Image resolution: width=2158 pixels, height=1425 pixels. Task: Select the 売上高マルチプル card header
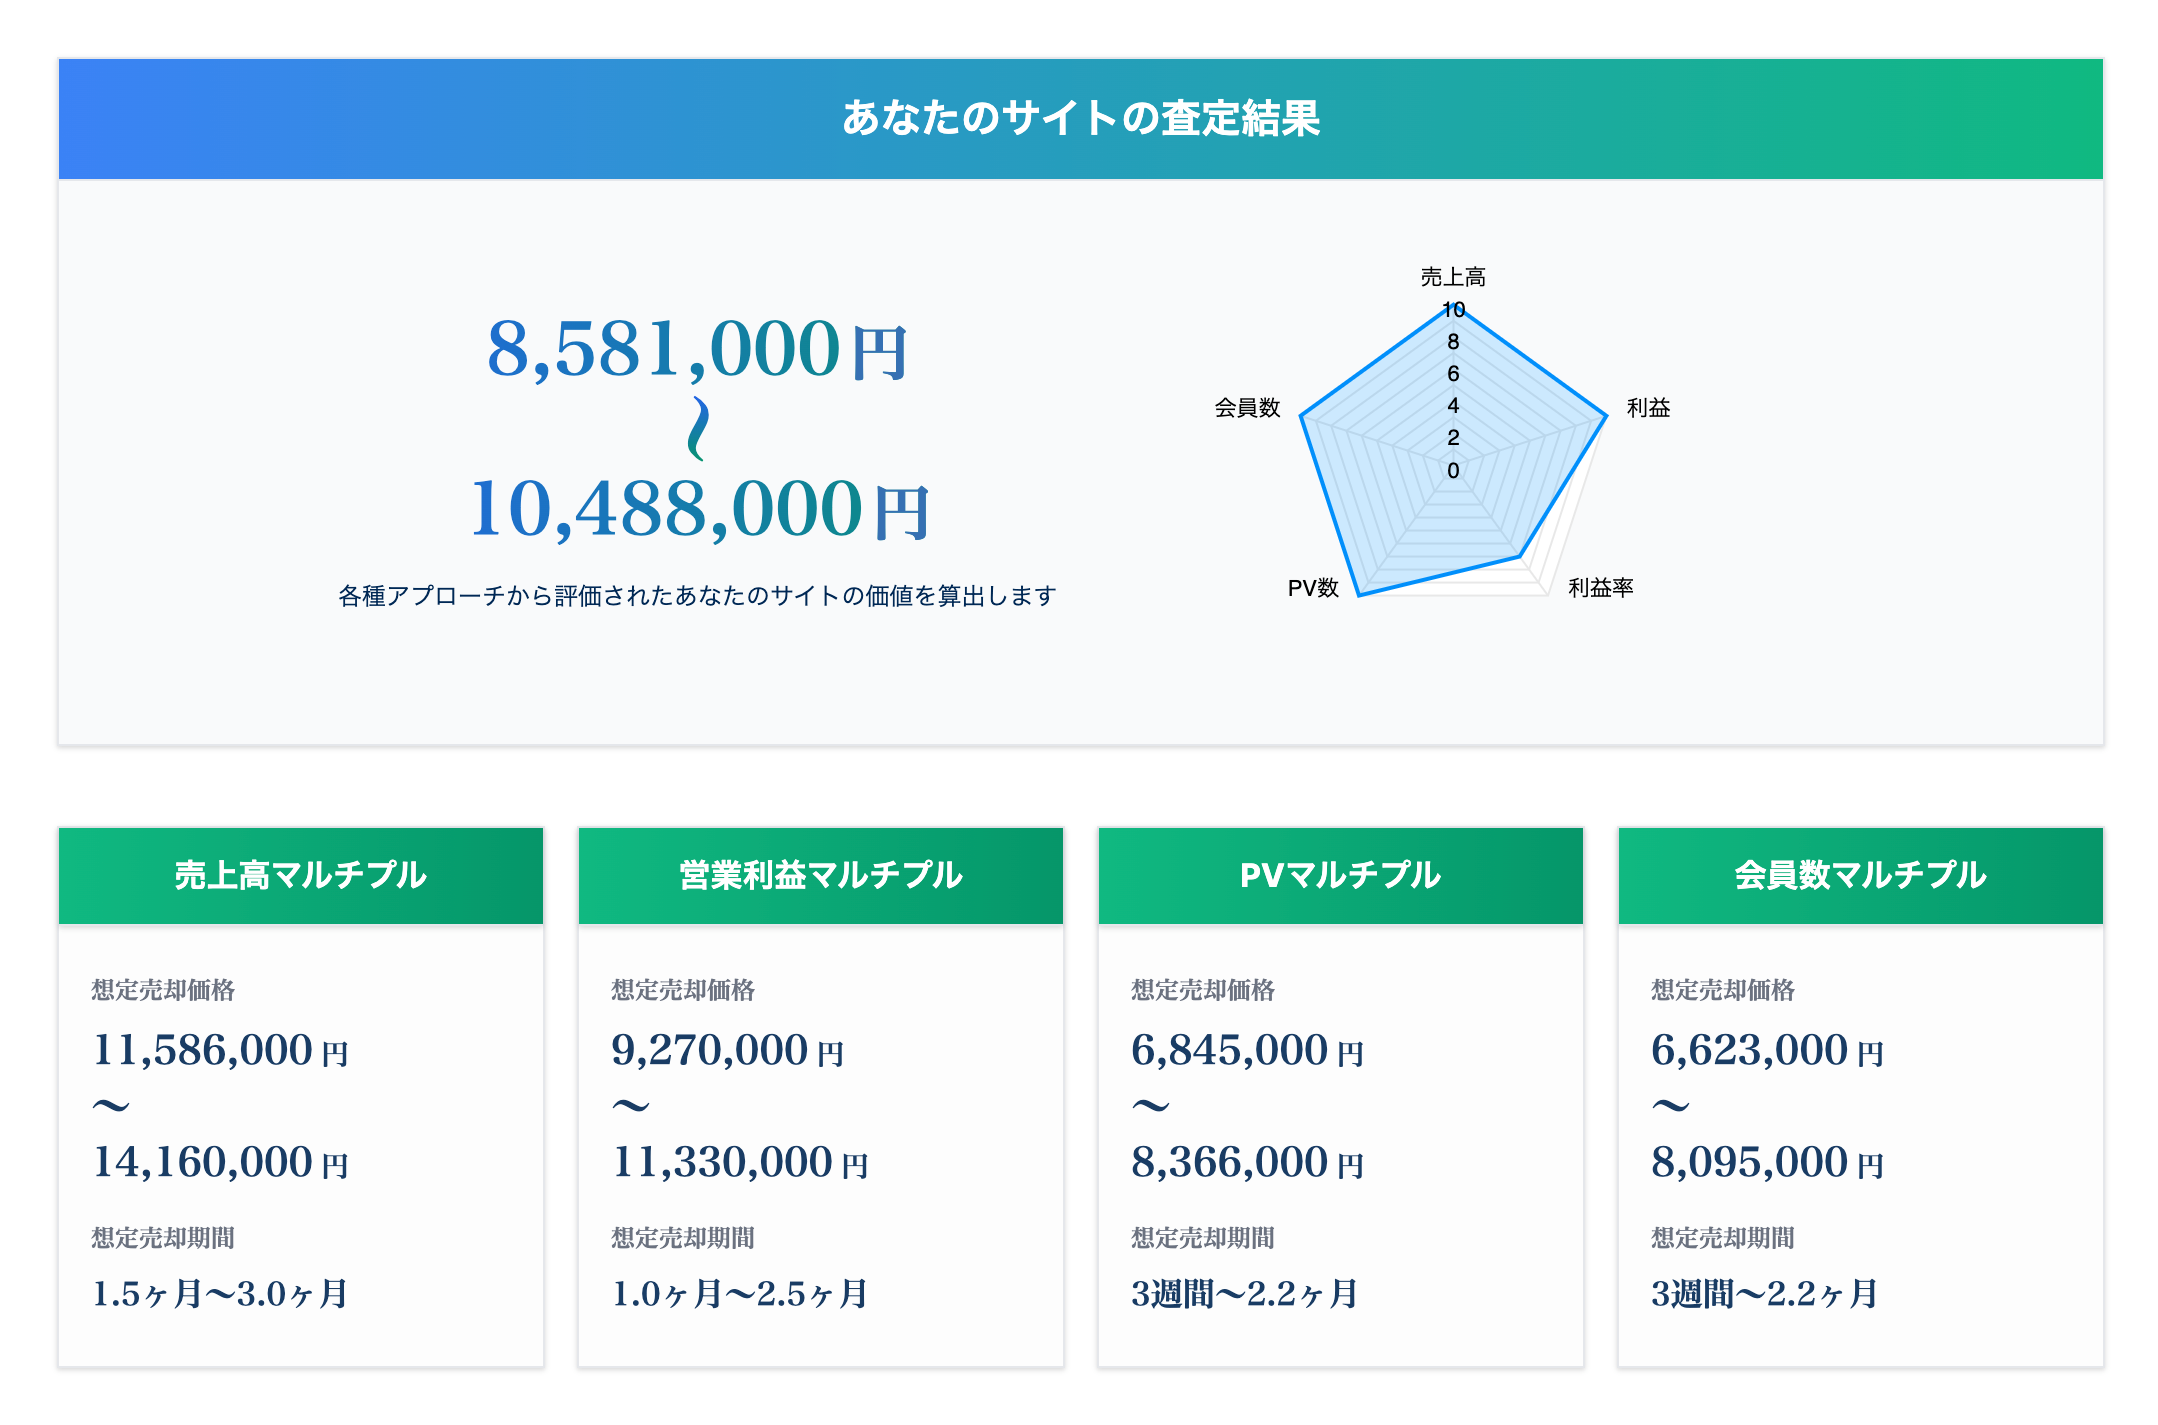point(300,875)
